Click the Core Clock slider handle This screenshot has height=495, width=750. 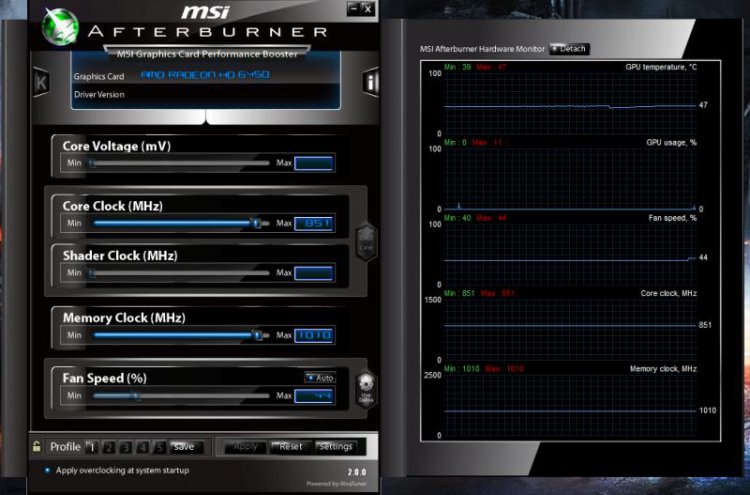[256, 223]
